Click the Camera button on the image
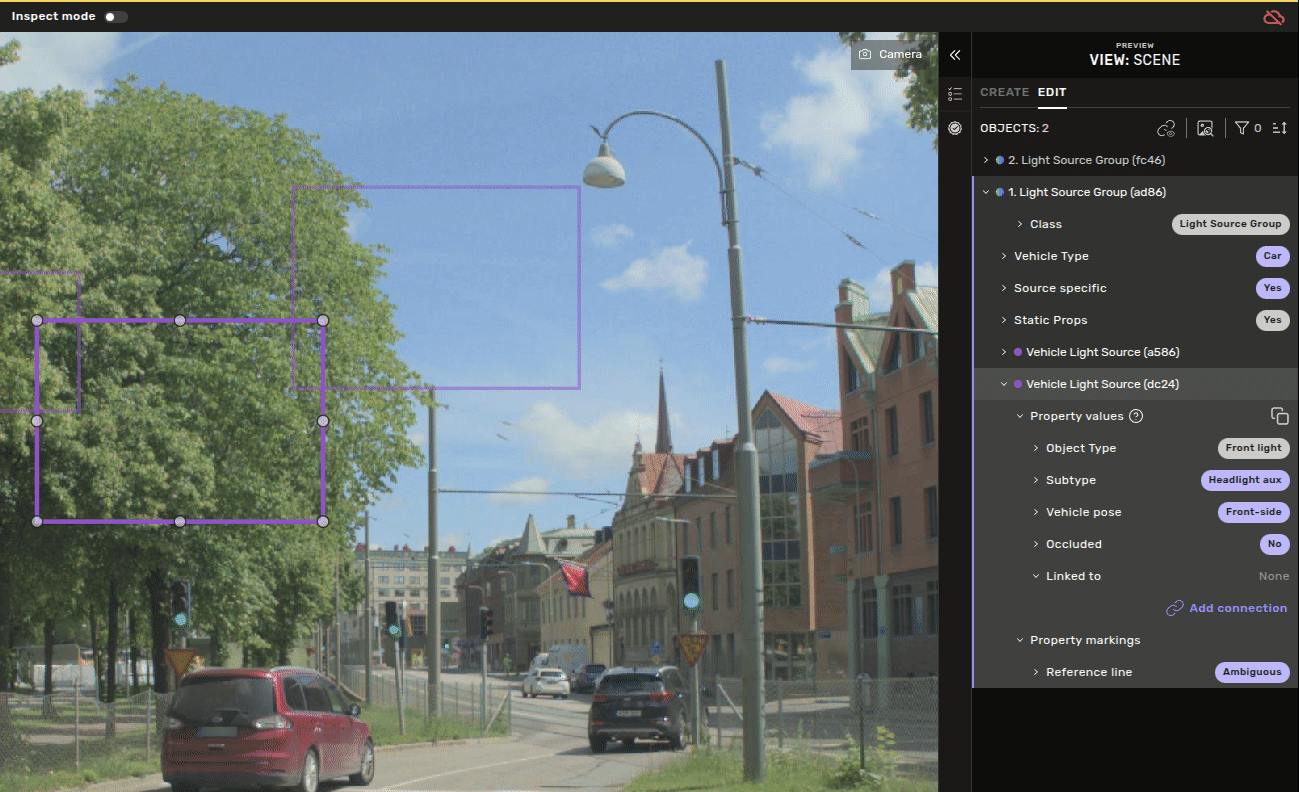The image size is (1299, 792). coord(890,54)
